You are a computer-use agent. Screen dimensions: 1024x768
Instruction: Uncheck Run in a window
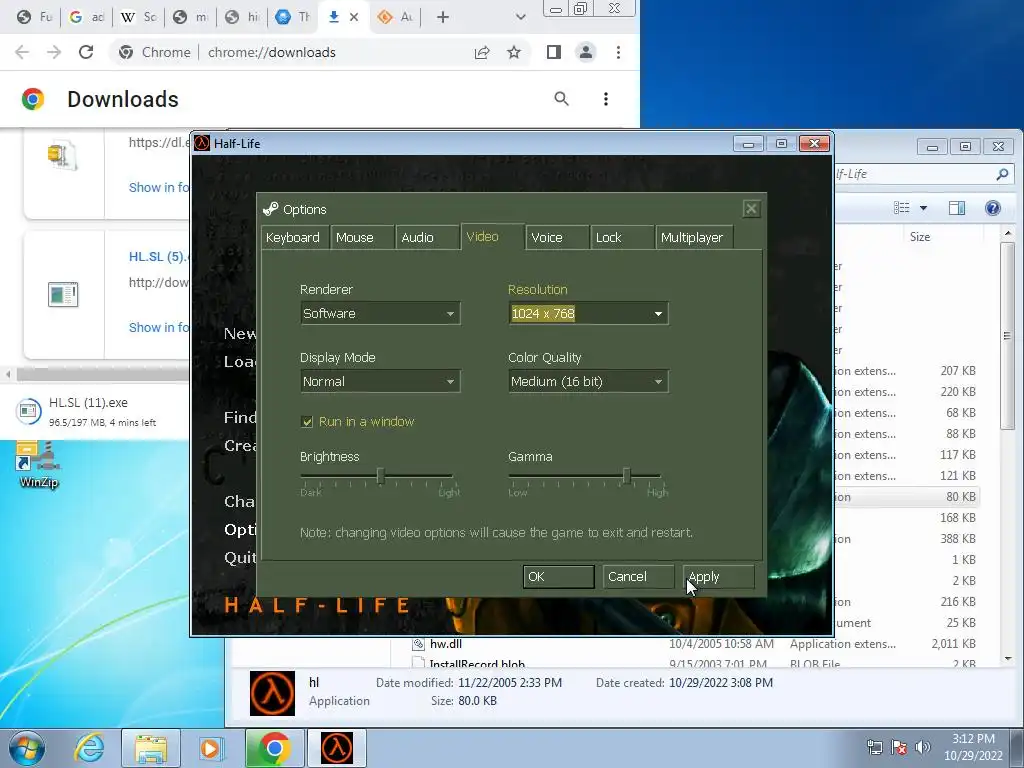(x=307, y=422)
